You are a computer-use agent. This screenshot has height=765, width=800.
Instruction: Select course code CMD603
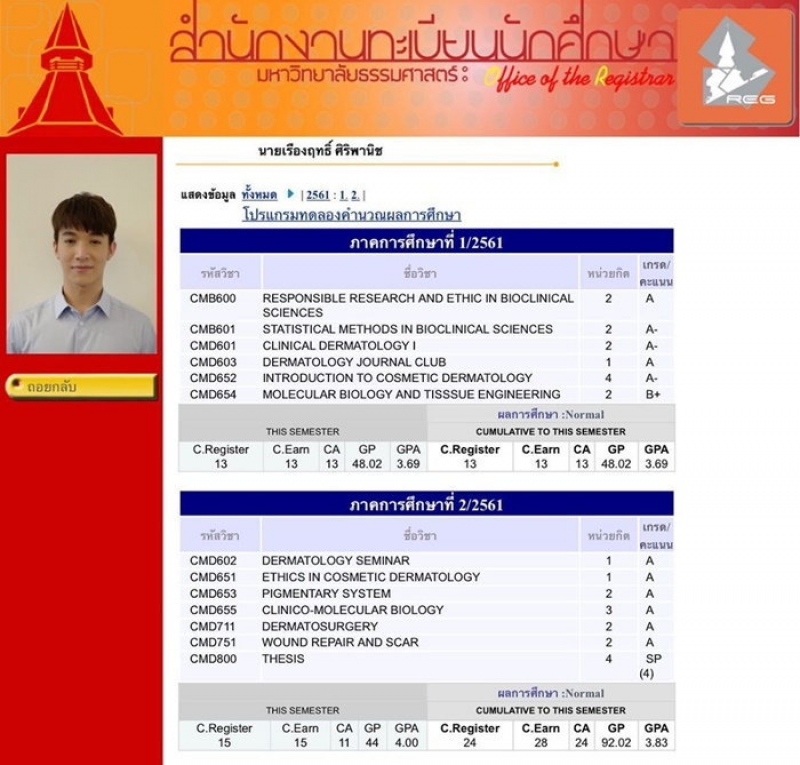[213, 362]
